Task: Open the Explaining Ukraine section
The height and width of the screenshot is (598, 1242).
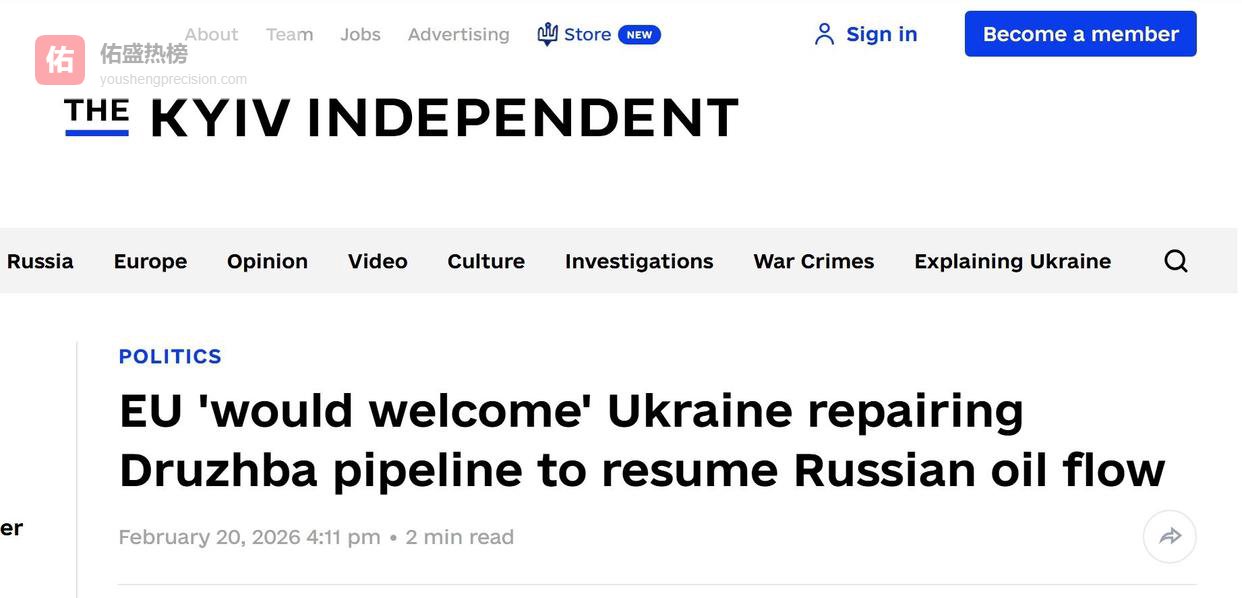Action: (1012, 261)
